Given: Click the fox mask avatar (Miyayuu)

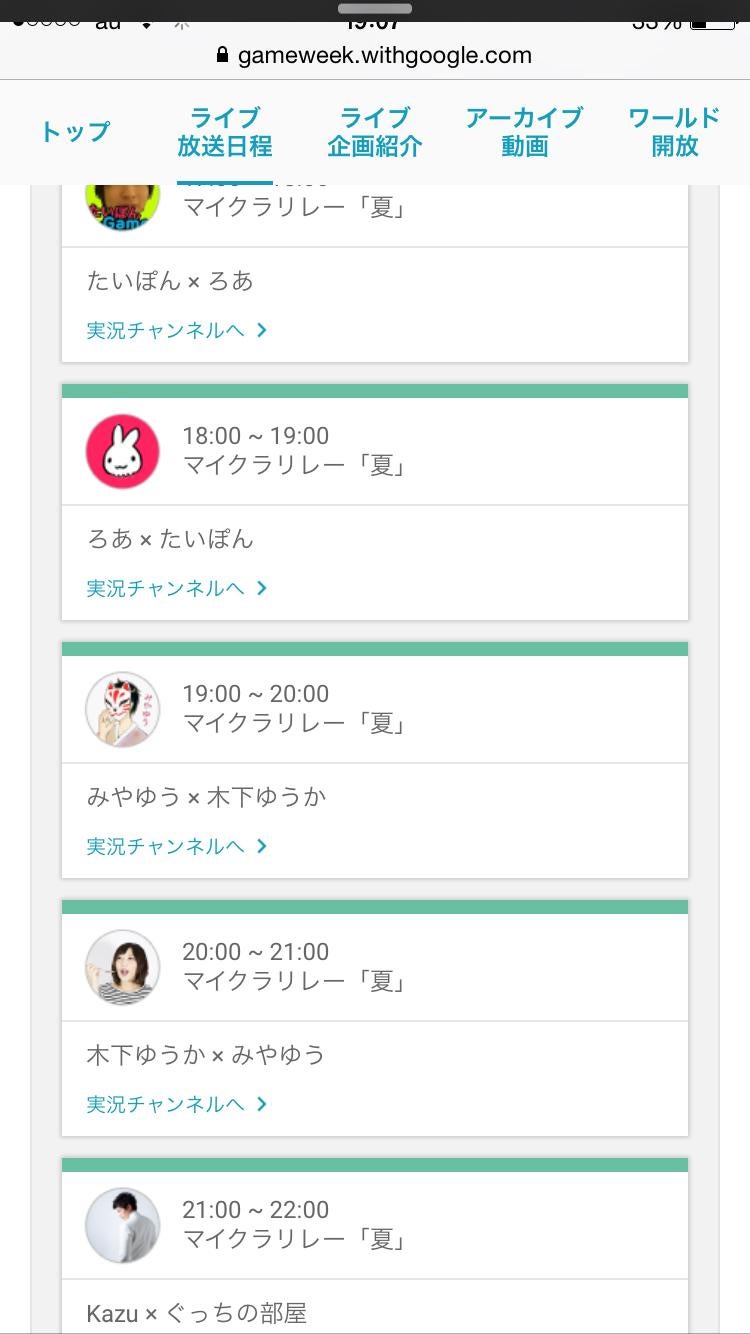Looking at the screenshot, I should 122,709.
